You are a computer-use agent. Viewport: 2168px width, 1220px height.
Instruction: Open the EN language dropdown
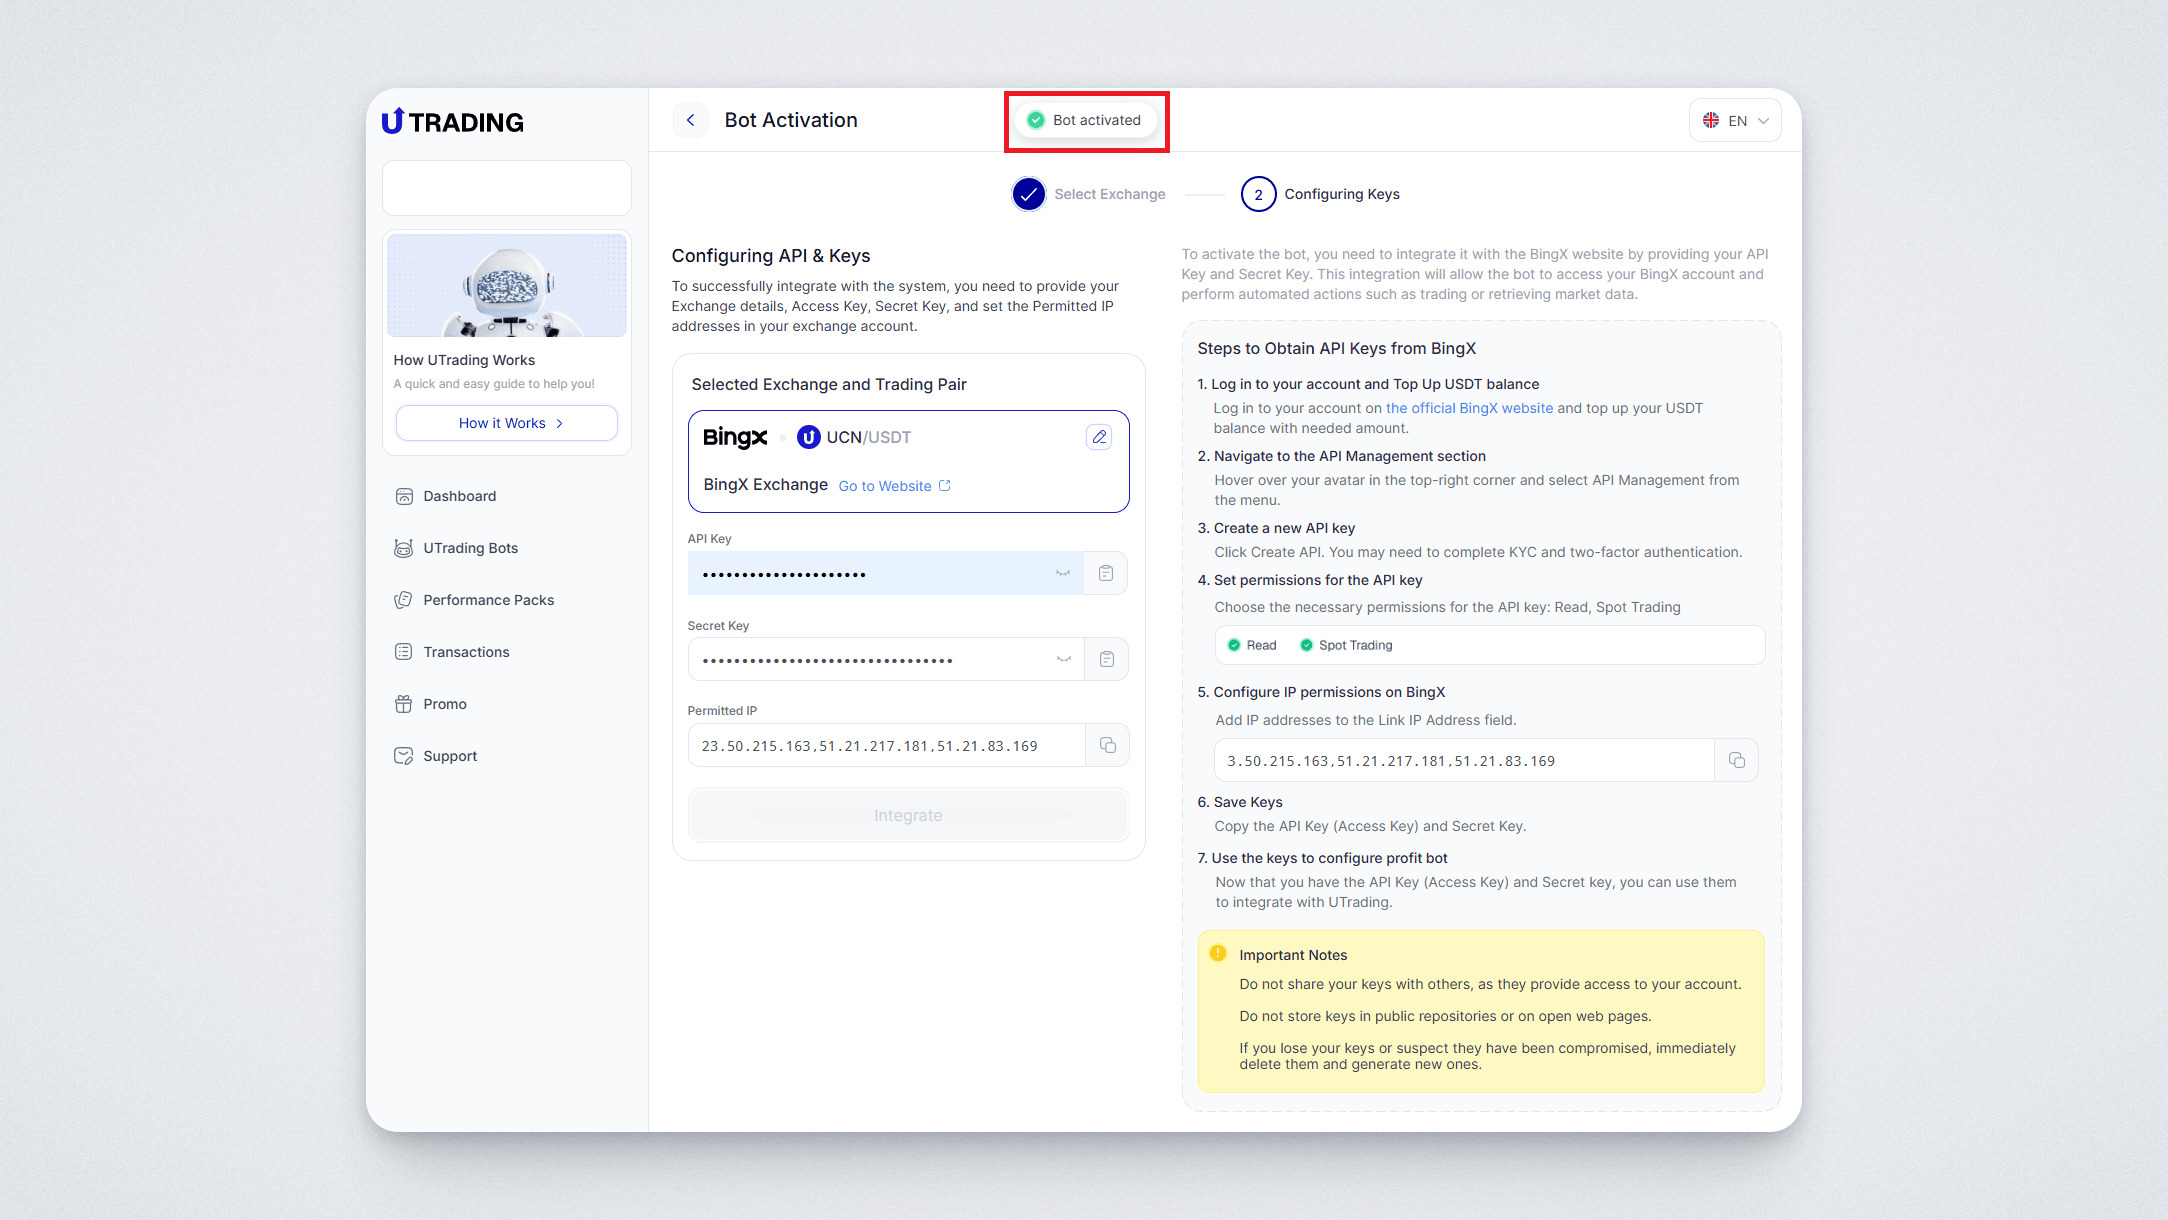pos(1735,120)
